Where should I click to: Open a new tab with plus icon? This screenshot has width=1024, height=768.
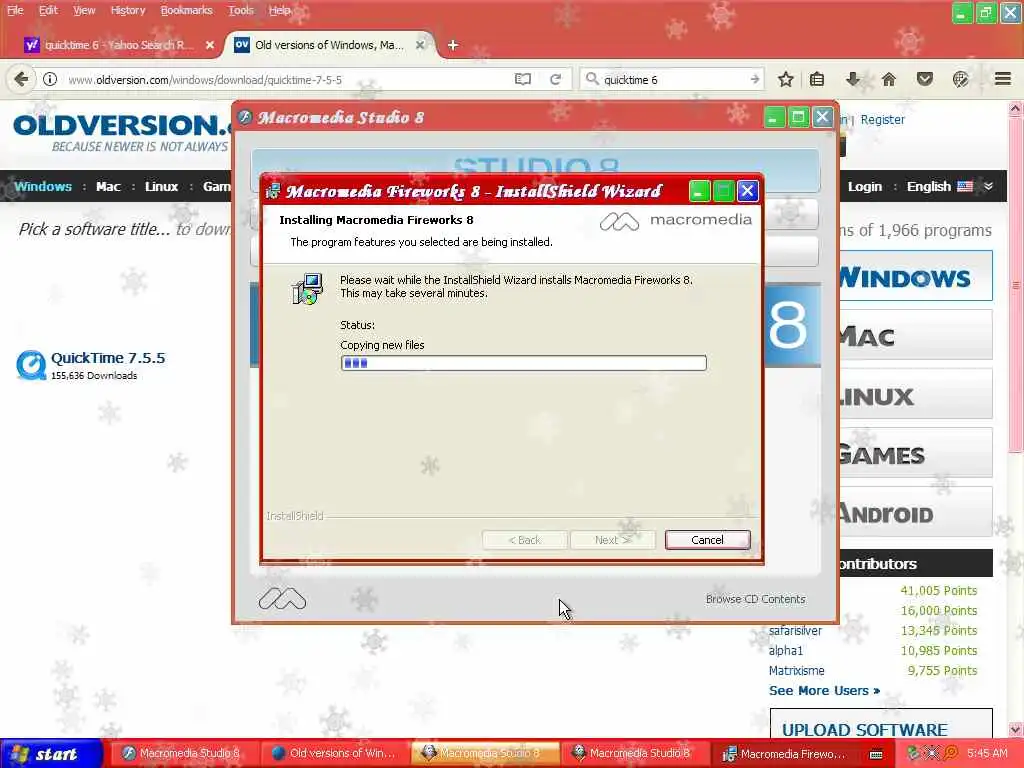453,45
